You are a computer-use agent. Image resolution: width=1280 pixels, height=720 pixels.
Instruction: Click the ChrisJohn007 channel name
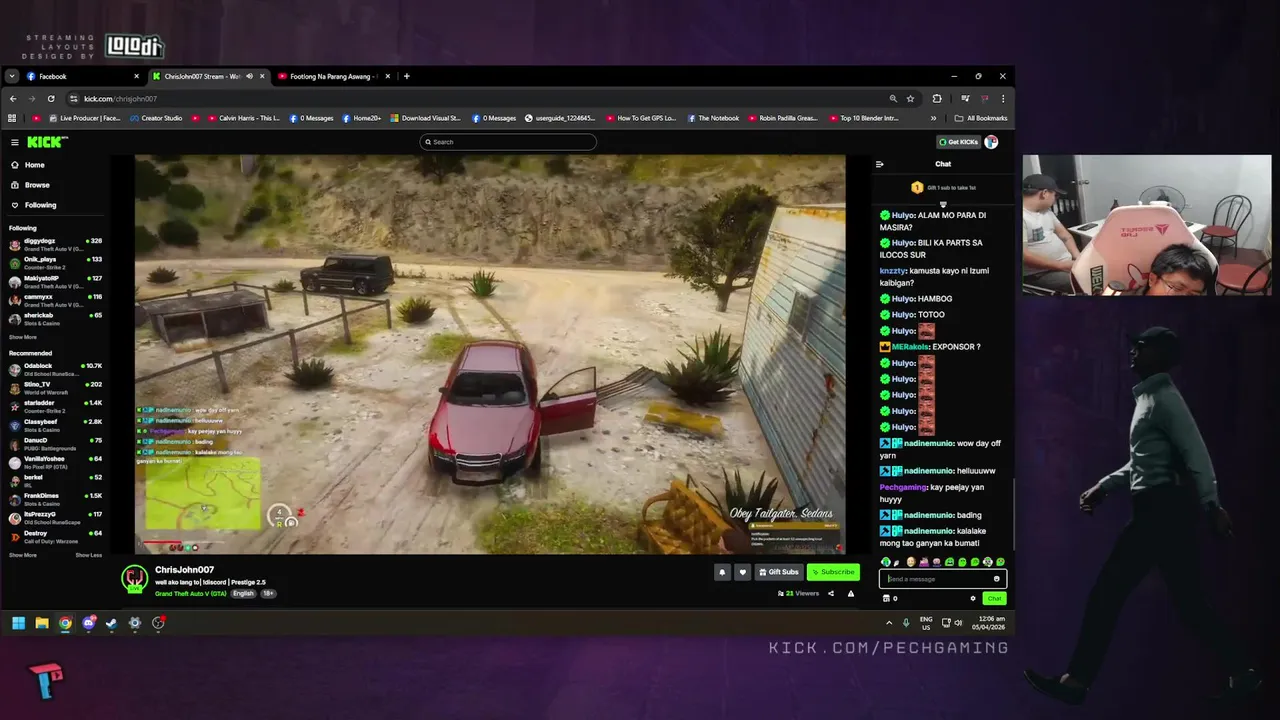pos(184,570)
